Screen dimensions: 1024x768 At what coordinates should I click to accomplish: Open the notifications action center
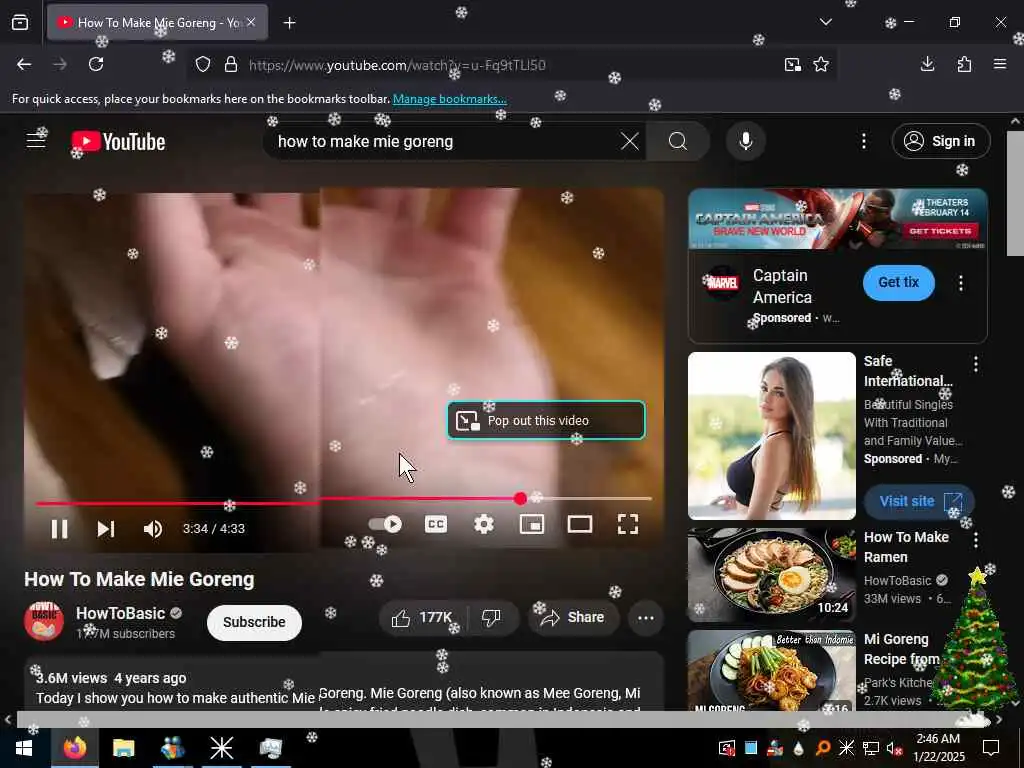tap(991, 748)
